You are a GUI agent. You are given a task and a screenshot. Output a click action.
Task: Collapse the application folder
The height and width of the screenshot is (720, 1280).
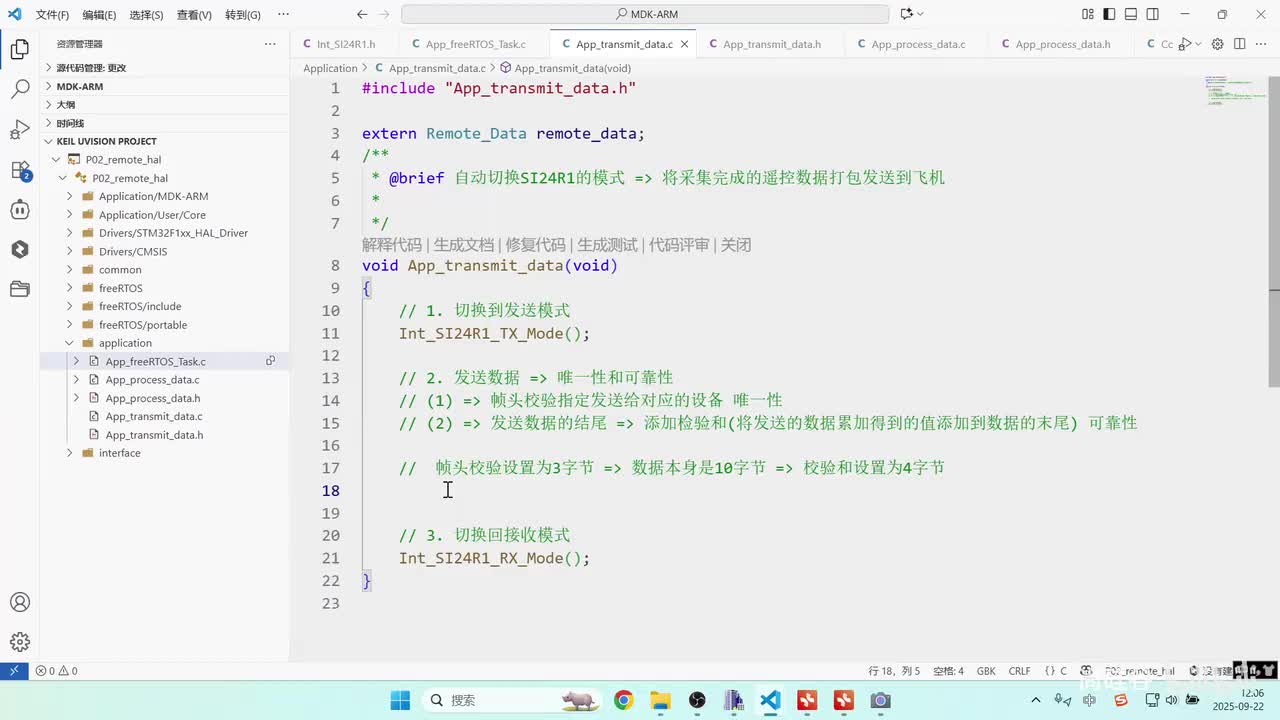164,343
